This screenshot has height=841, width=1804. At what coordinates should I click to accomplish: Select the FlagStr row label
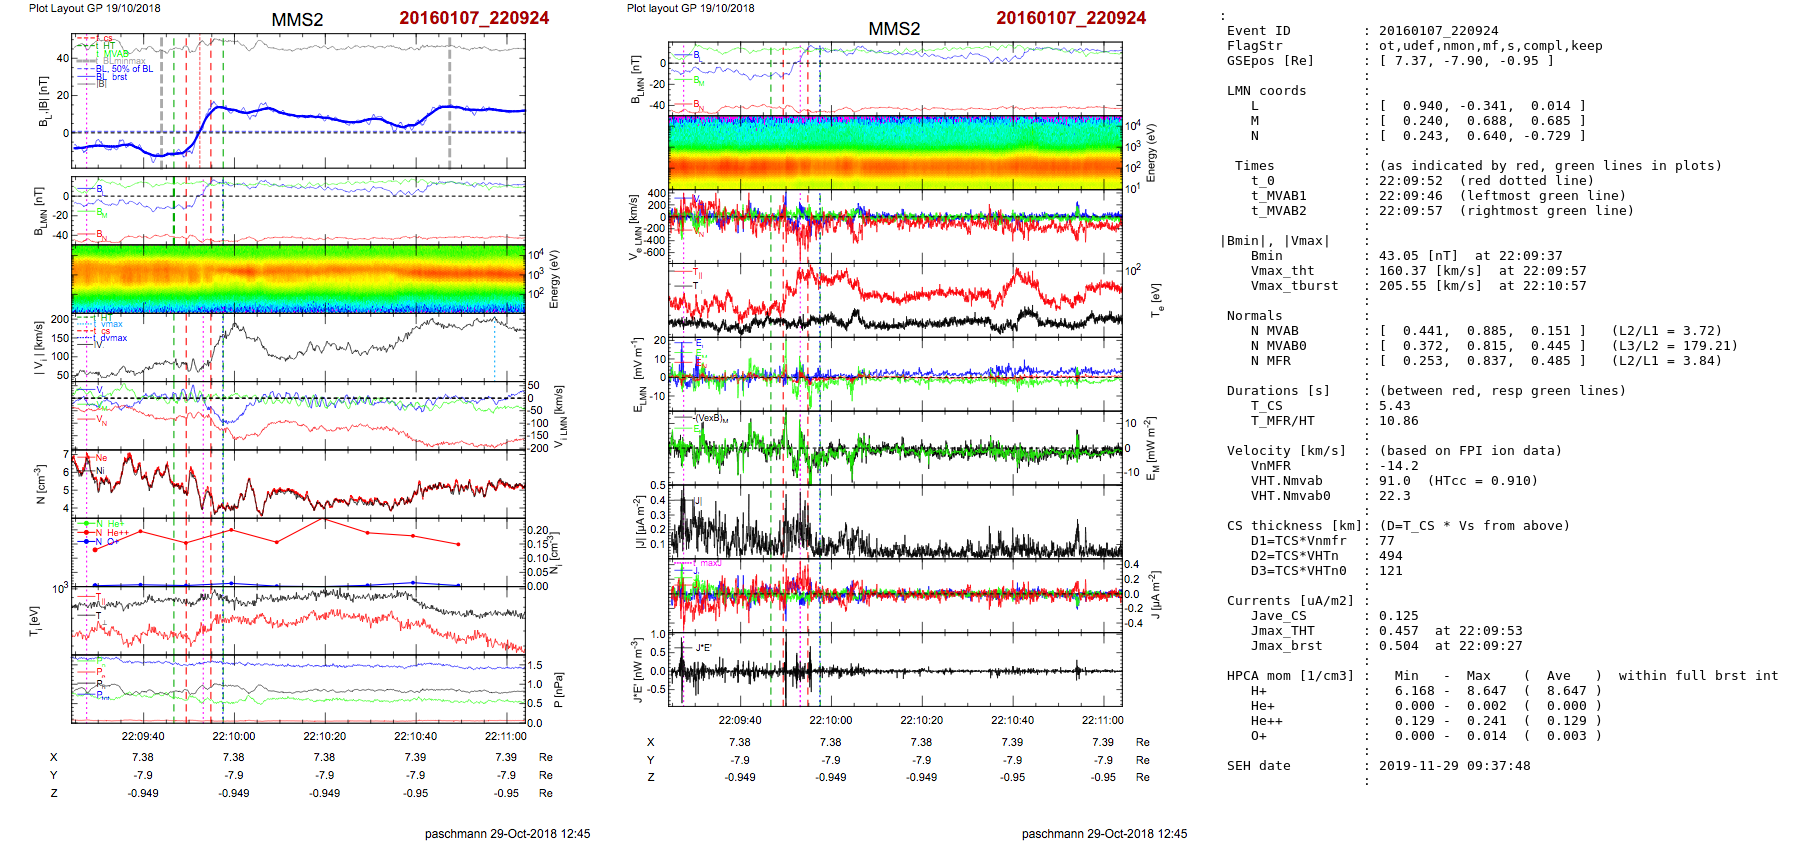coord(1254,46)
